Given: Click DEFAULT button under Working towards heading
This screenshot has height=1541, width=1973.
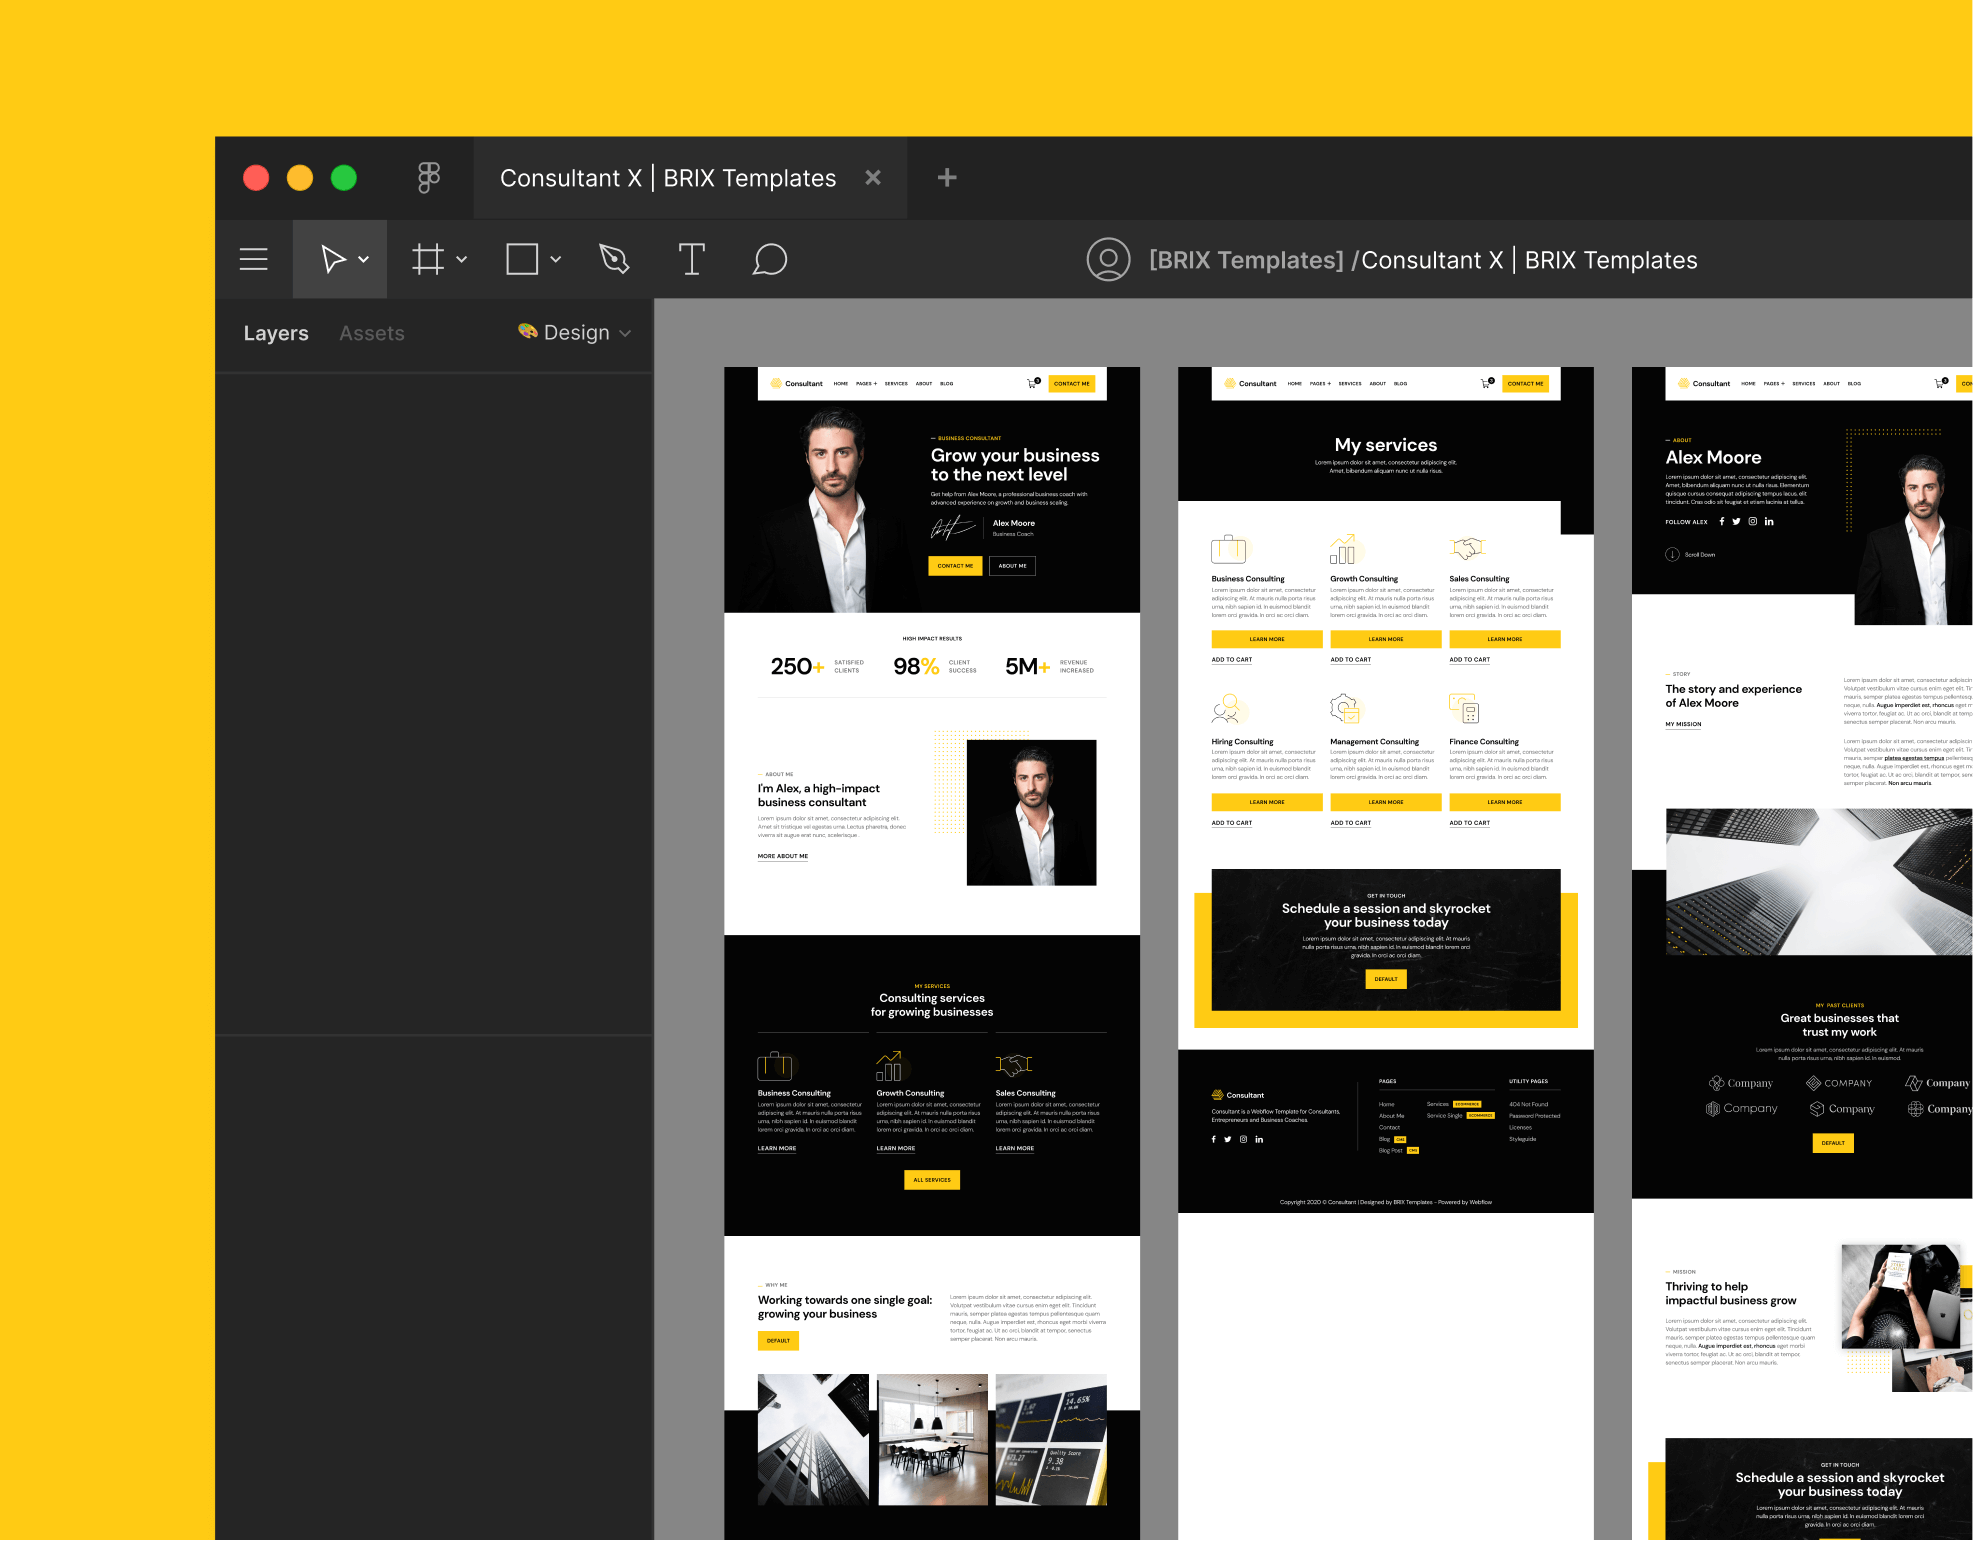Looking at the screenshot, I should pyautogui.click(x=778, y=1341).
